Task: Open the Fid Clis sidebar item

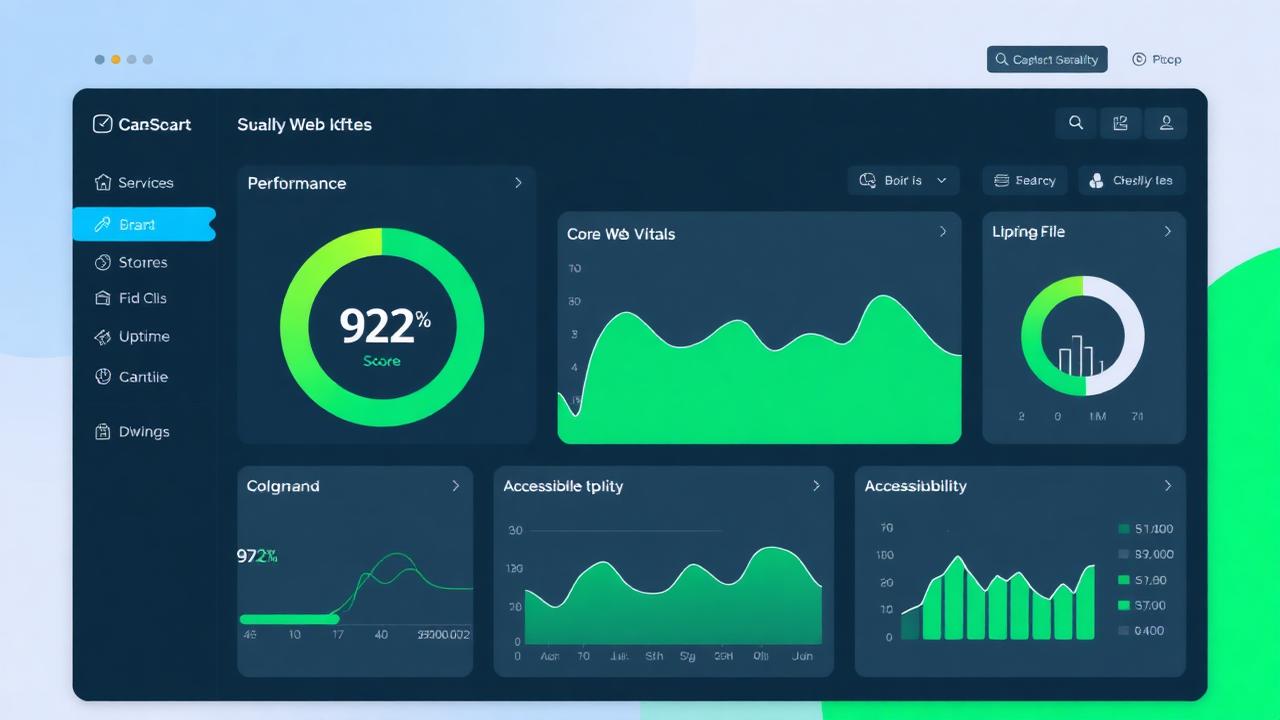Action: (x=131, y=298)
